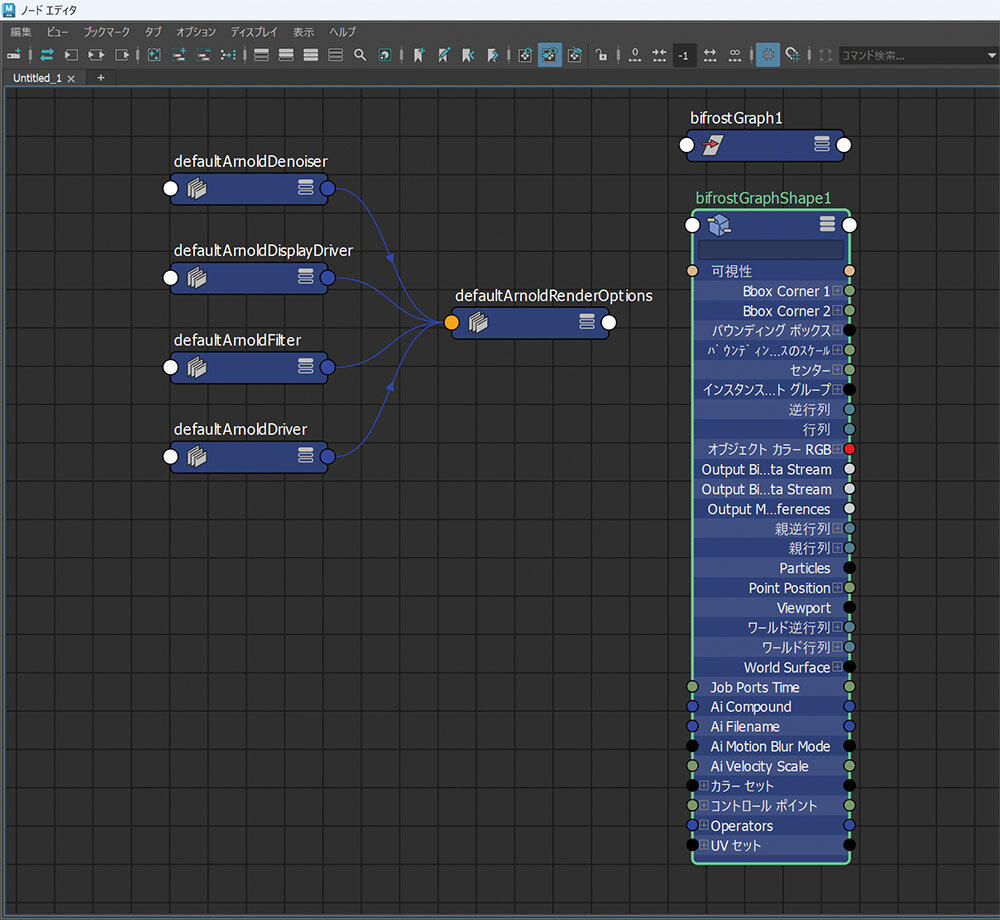
Task: Toggle hide all shapes
Action: point(575,55)
